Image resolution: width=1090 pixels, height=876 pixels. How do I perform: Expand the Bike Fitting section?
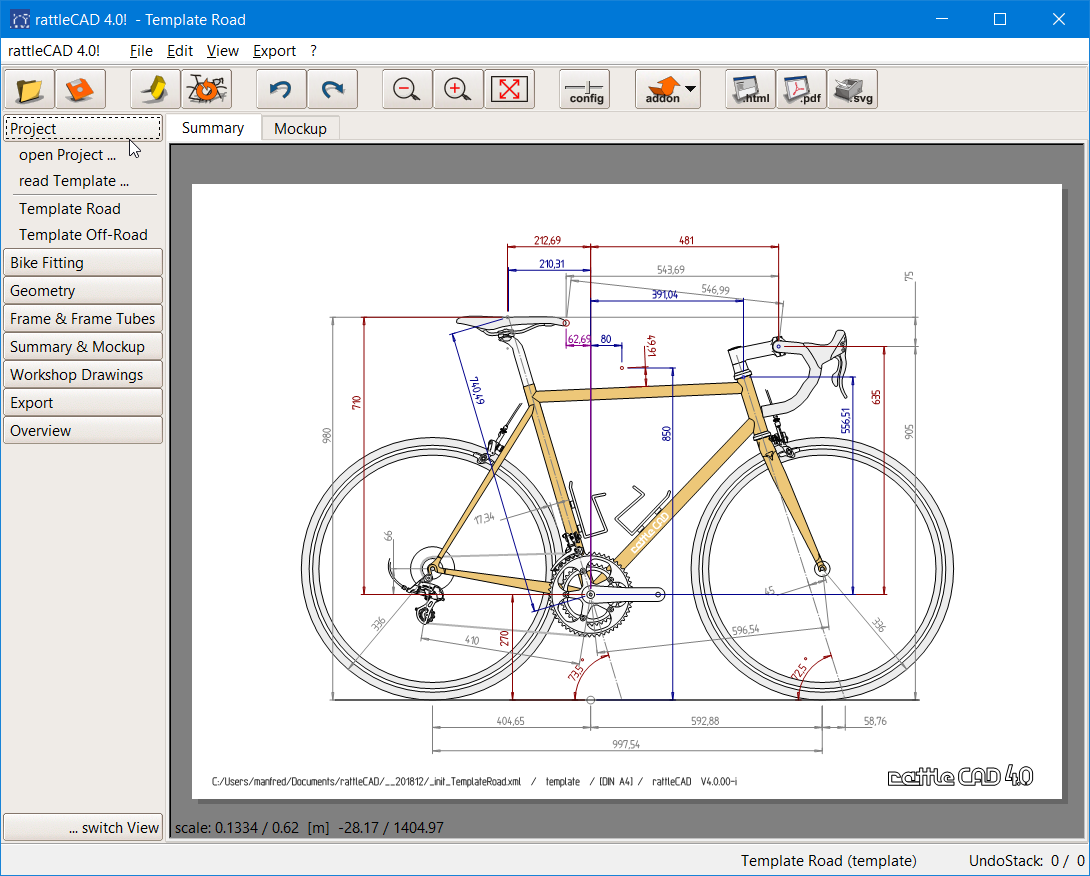[83, 263]
